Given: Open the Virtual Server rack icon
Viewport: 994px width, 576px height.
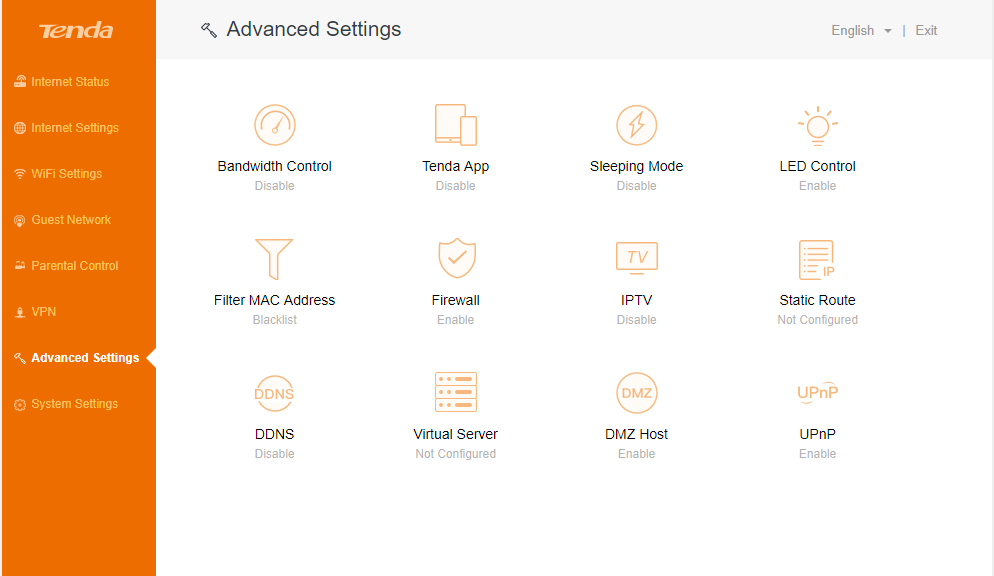Looking at the screenshot, I should pyautogui.click(x=456, y=392).
